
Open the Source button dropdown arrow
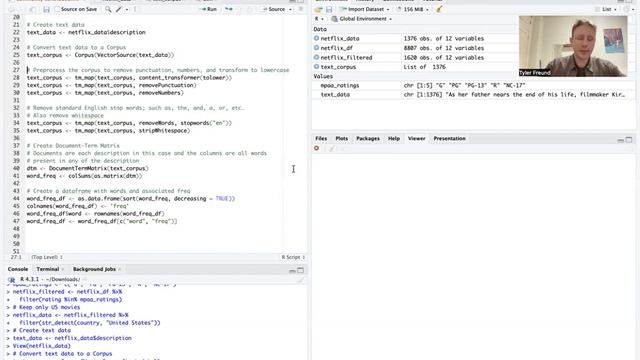pyautogui.click(x=290, y=9)
